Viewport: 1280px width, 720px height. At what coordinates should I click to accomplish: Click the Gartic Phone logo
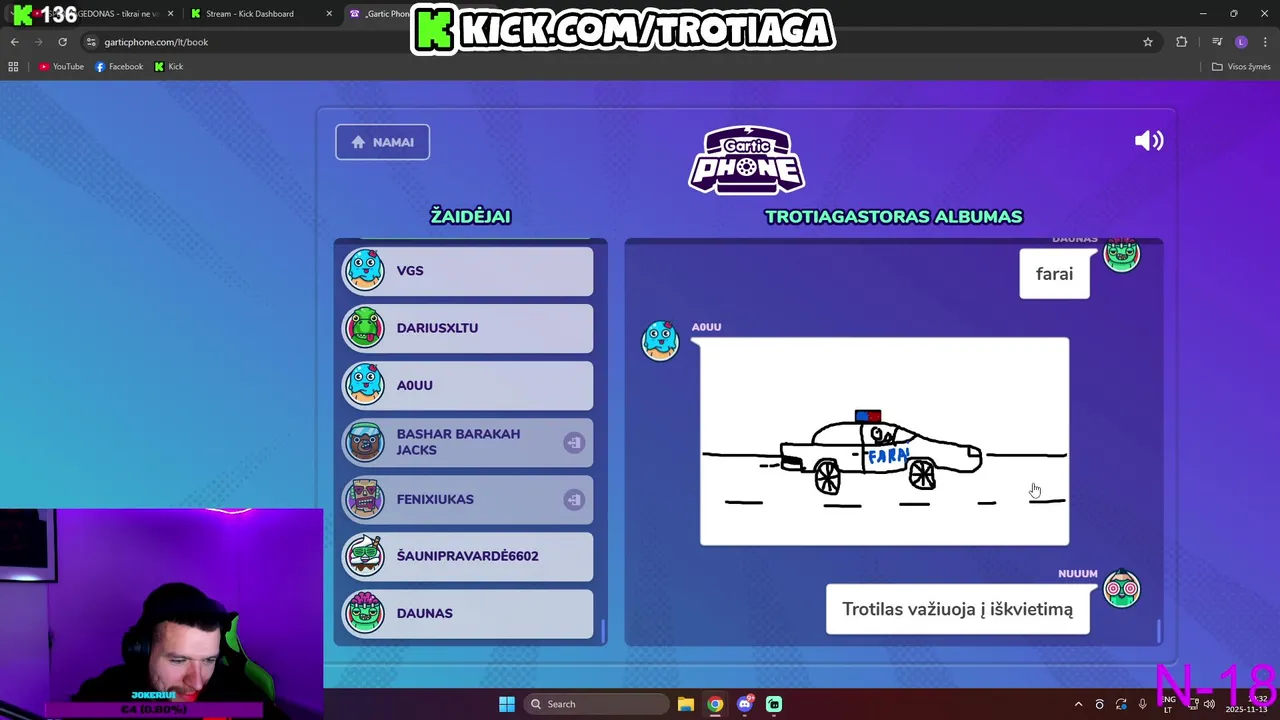tap(746, 160)
